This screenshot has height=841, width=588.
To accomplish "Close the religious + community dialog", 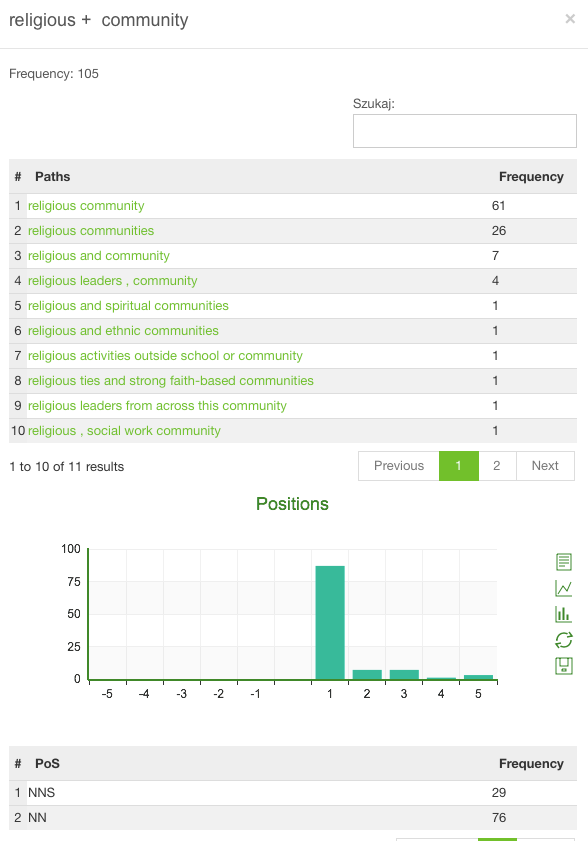I will (x=570, y=19).
